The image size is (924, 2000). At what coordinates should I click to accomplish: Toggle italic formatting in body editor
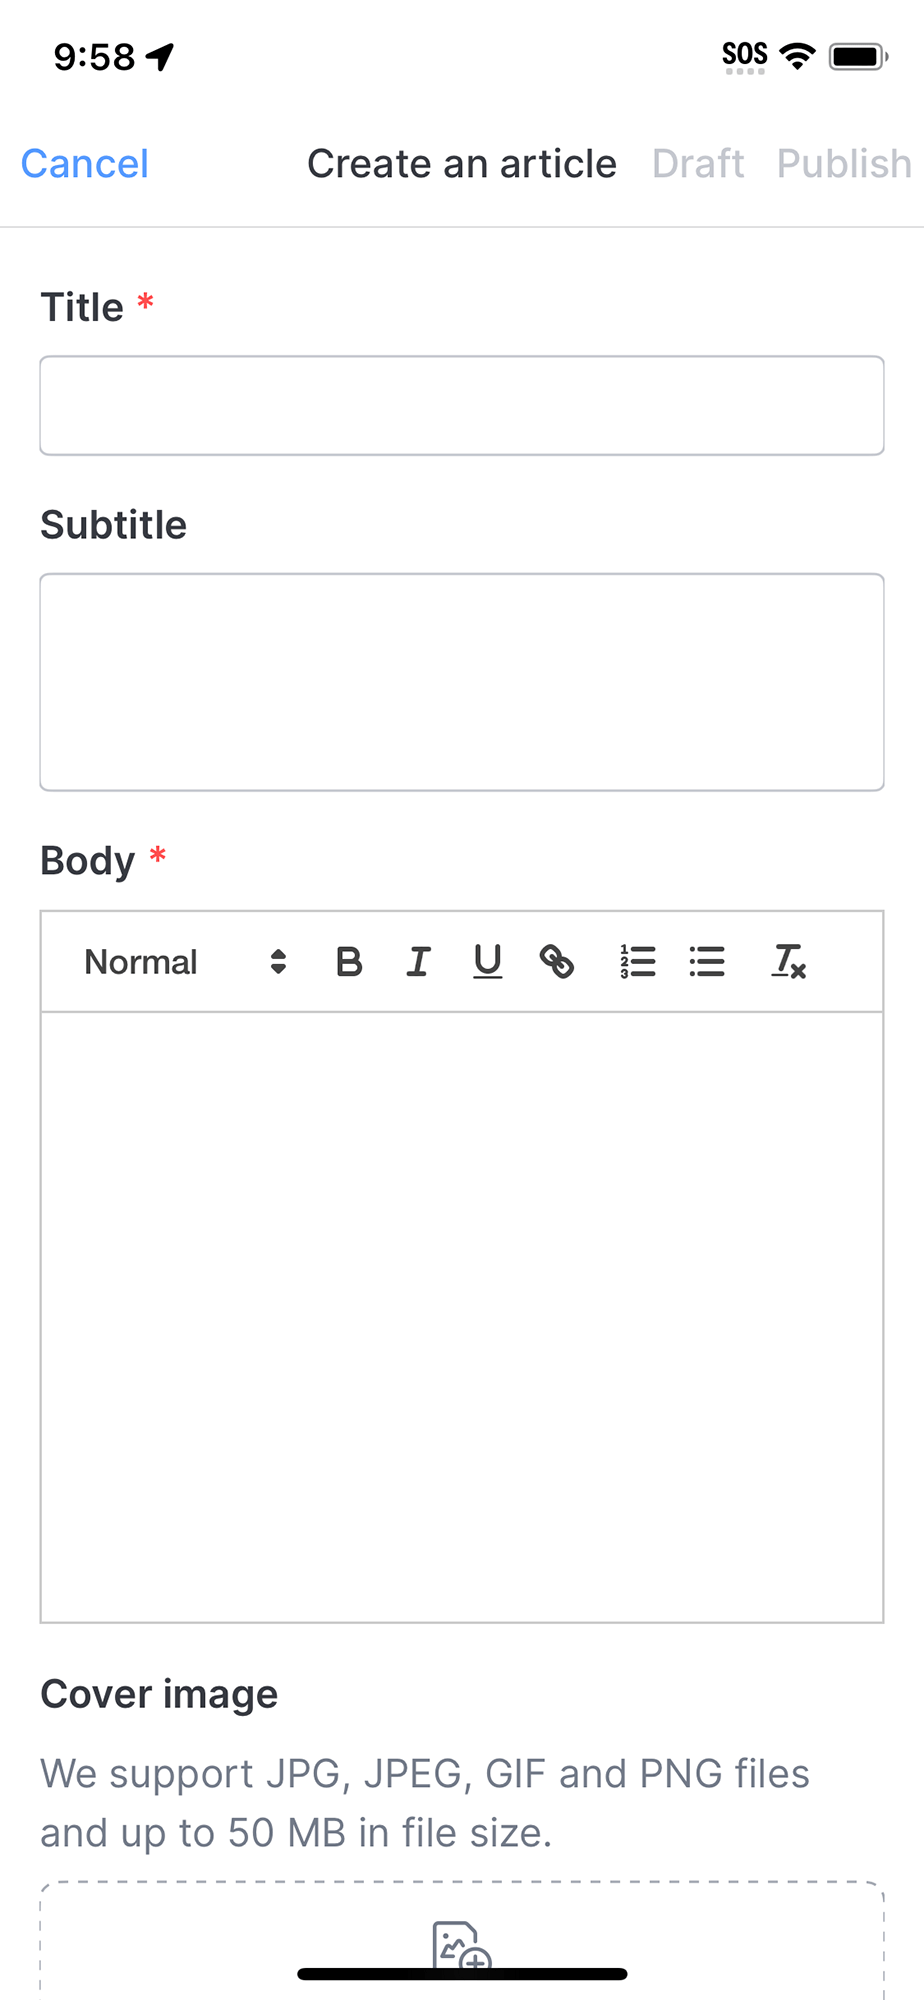(x=418, y=962)
